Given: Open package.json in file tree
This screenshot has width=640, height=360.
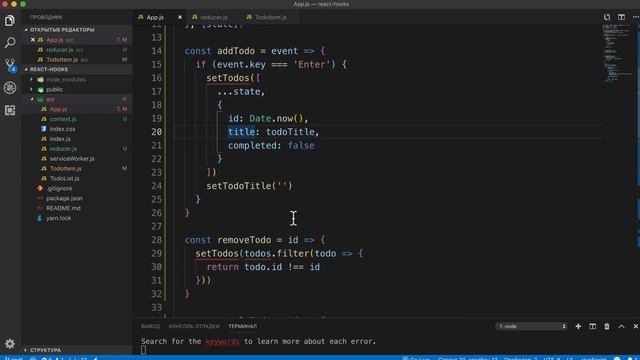Looking at the screenshot, I should coord(77,198).
